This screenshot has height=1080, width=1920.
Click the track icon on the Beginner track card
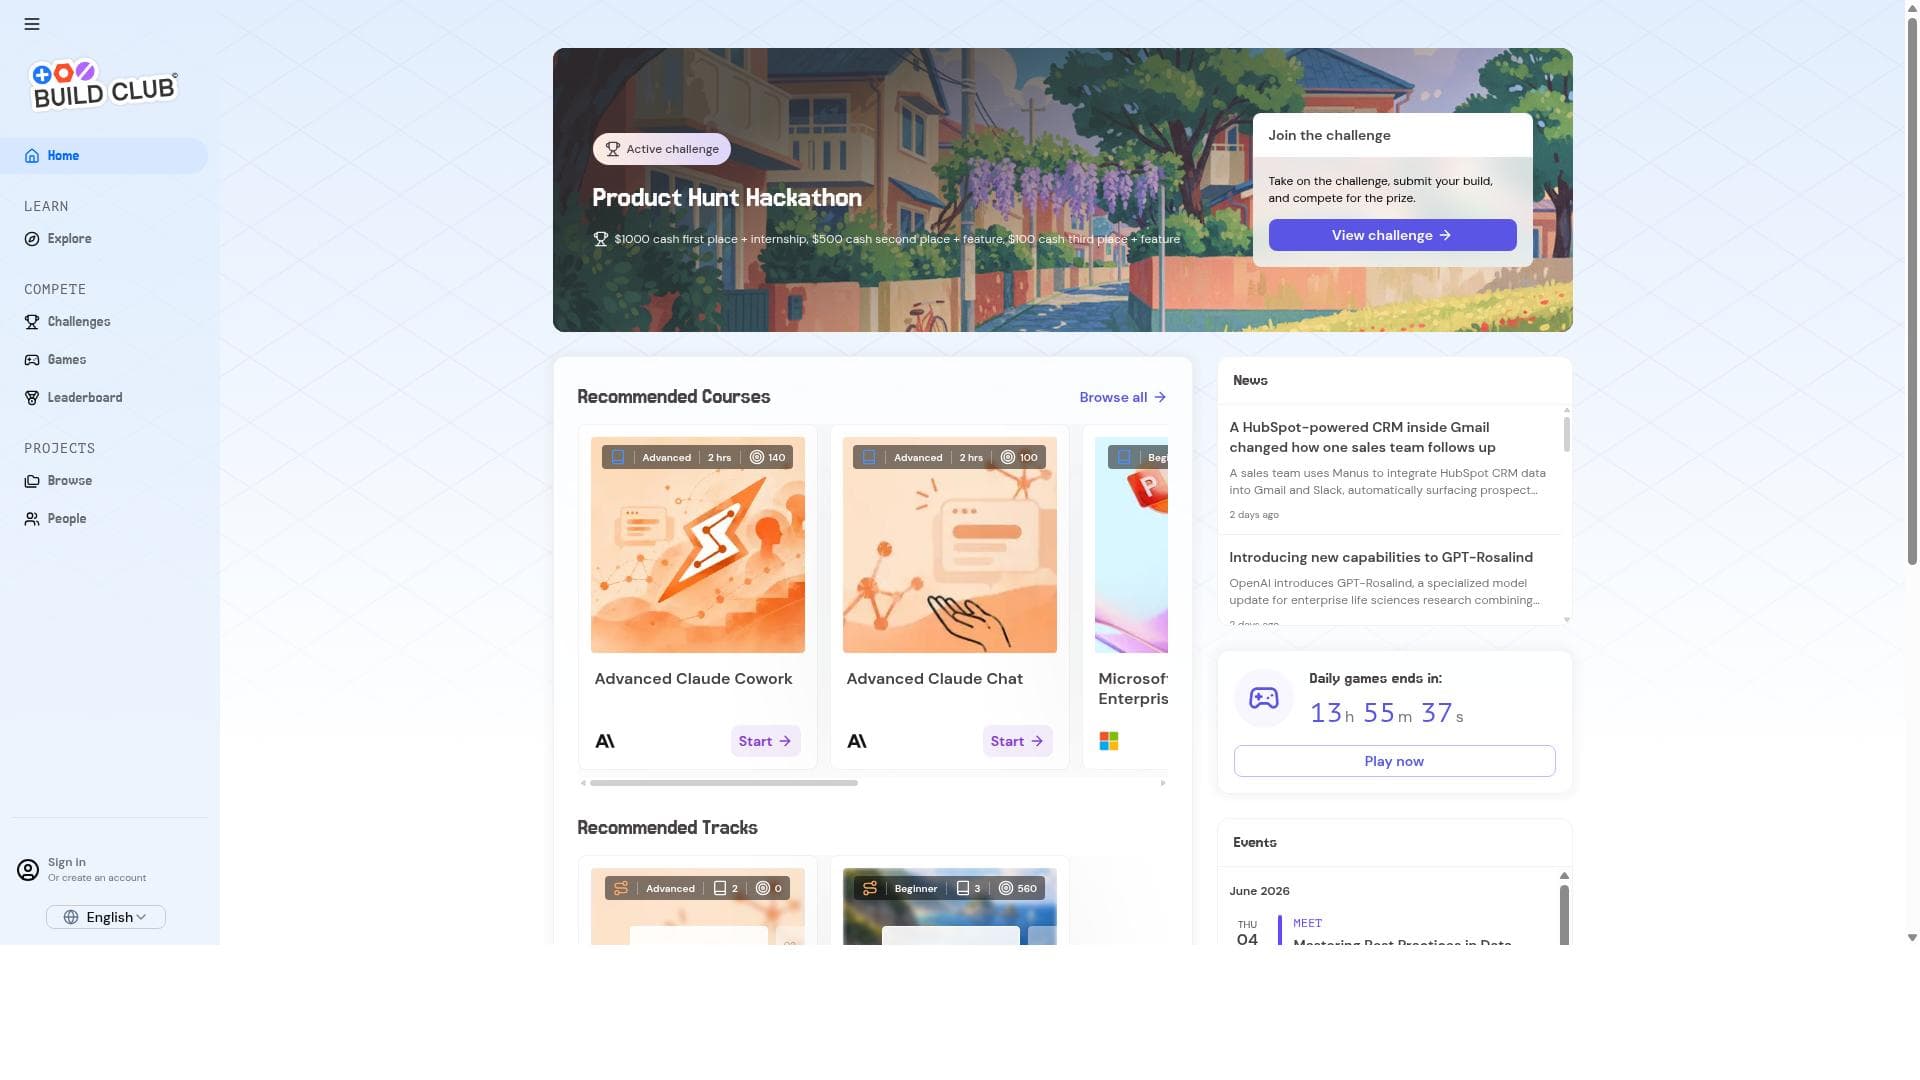[870, 888]
